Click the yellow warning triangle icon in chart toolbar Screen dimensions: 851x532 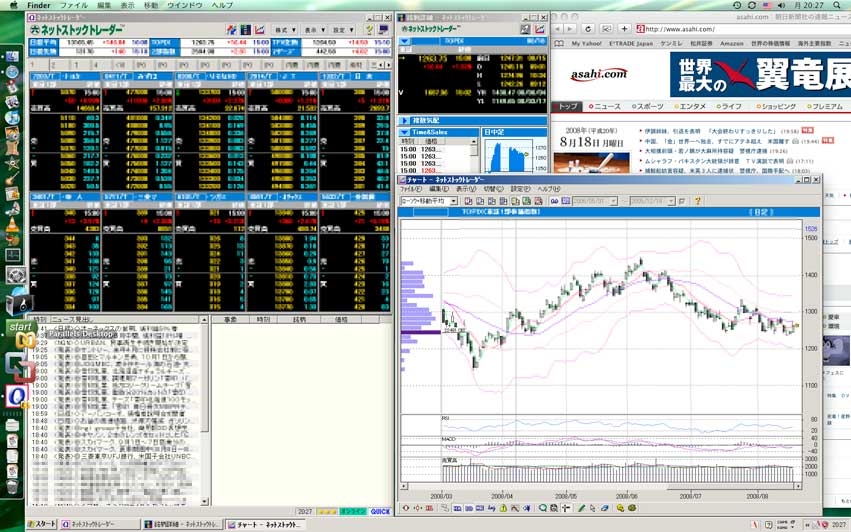[503, 509]
